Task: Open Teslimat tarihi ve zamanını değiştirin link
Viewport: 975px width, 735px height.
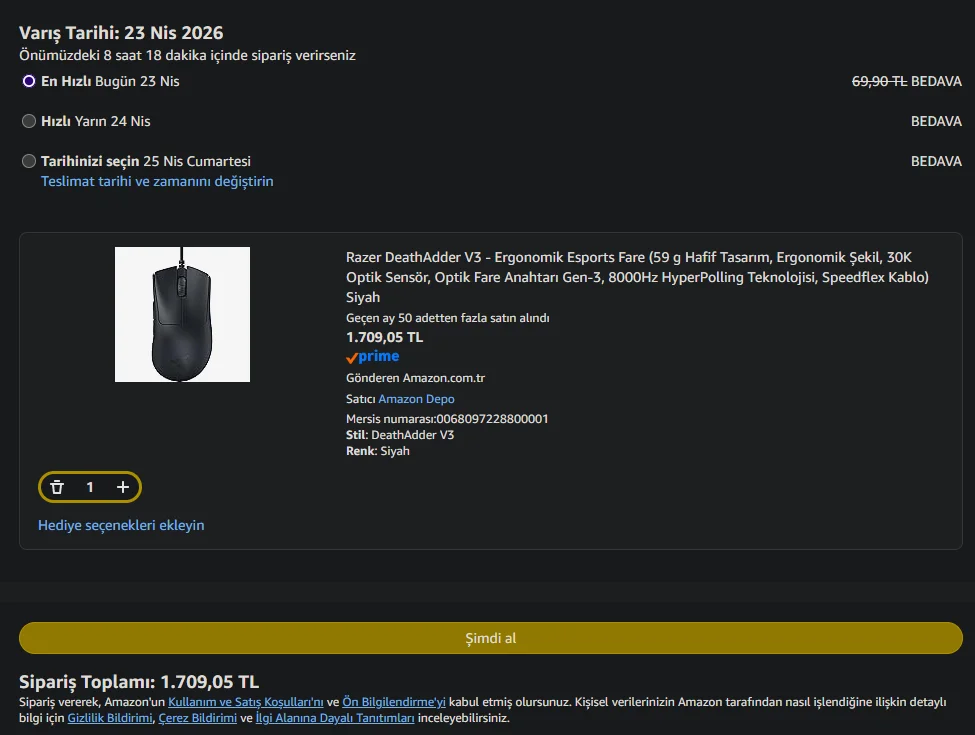Action: [157, 181]
